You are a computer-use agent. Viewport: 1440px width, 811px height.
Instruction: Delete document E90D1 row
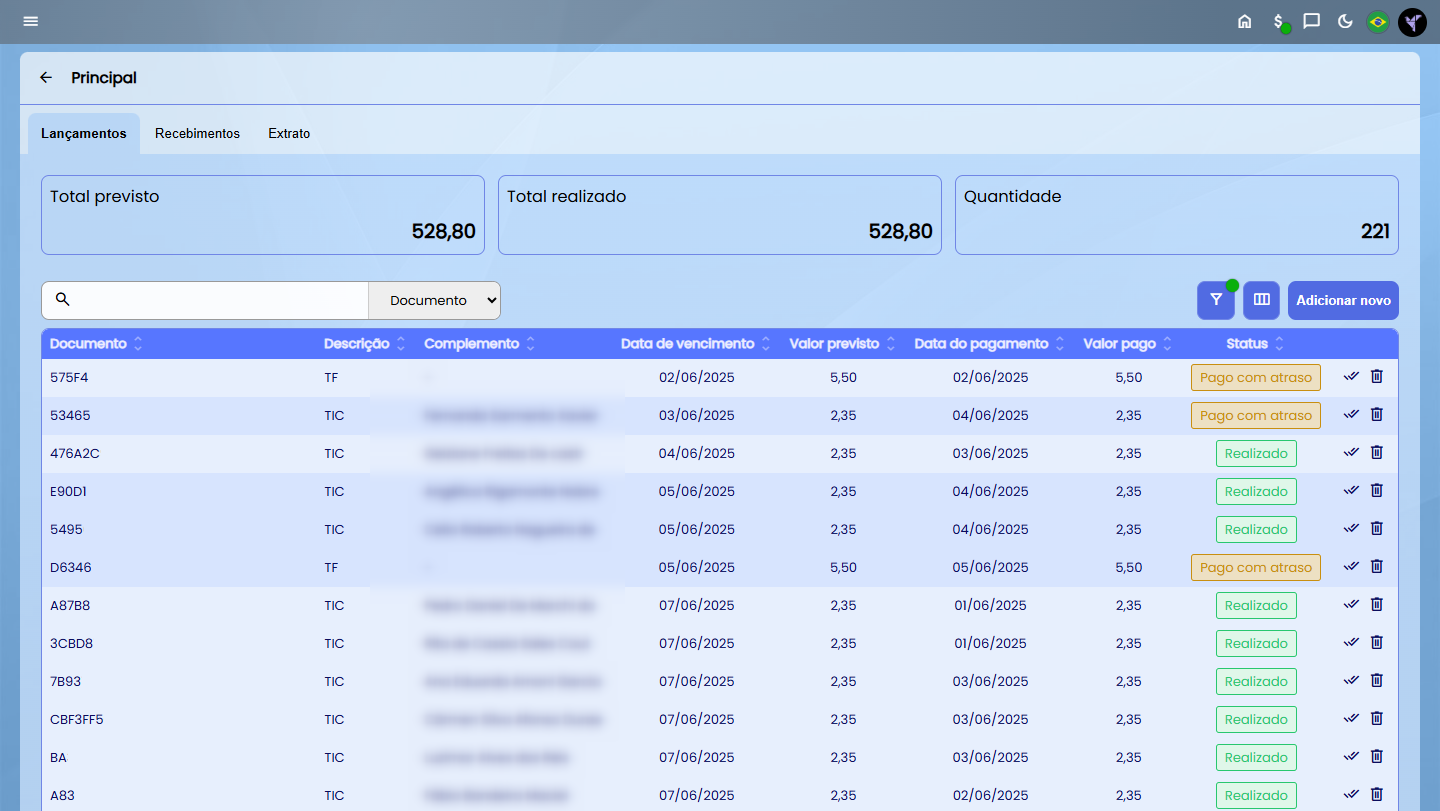(1377, 490)
